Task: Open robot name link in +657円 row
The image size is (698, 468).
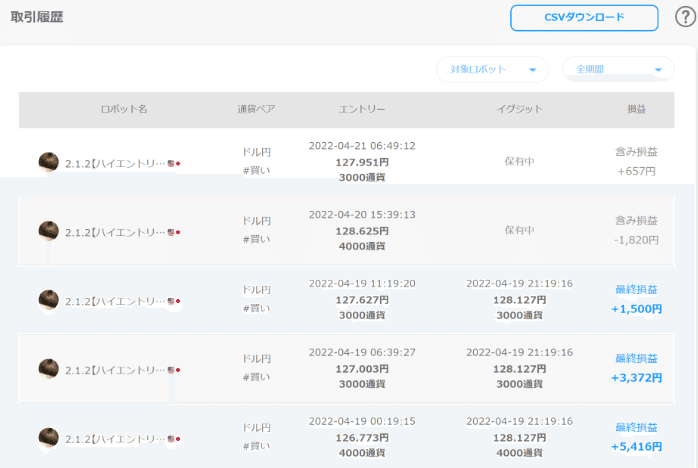Action: tap(115, 164)
